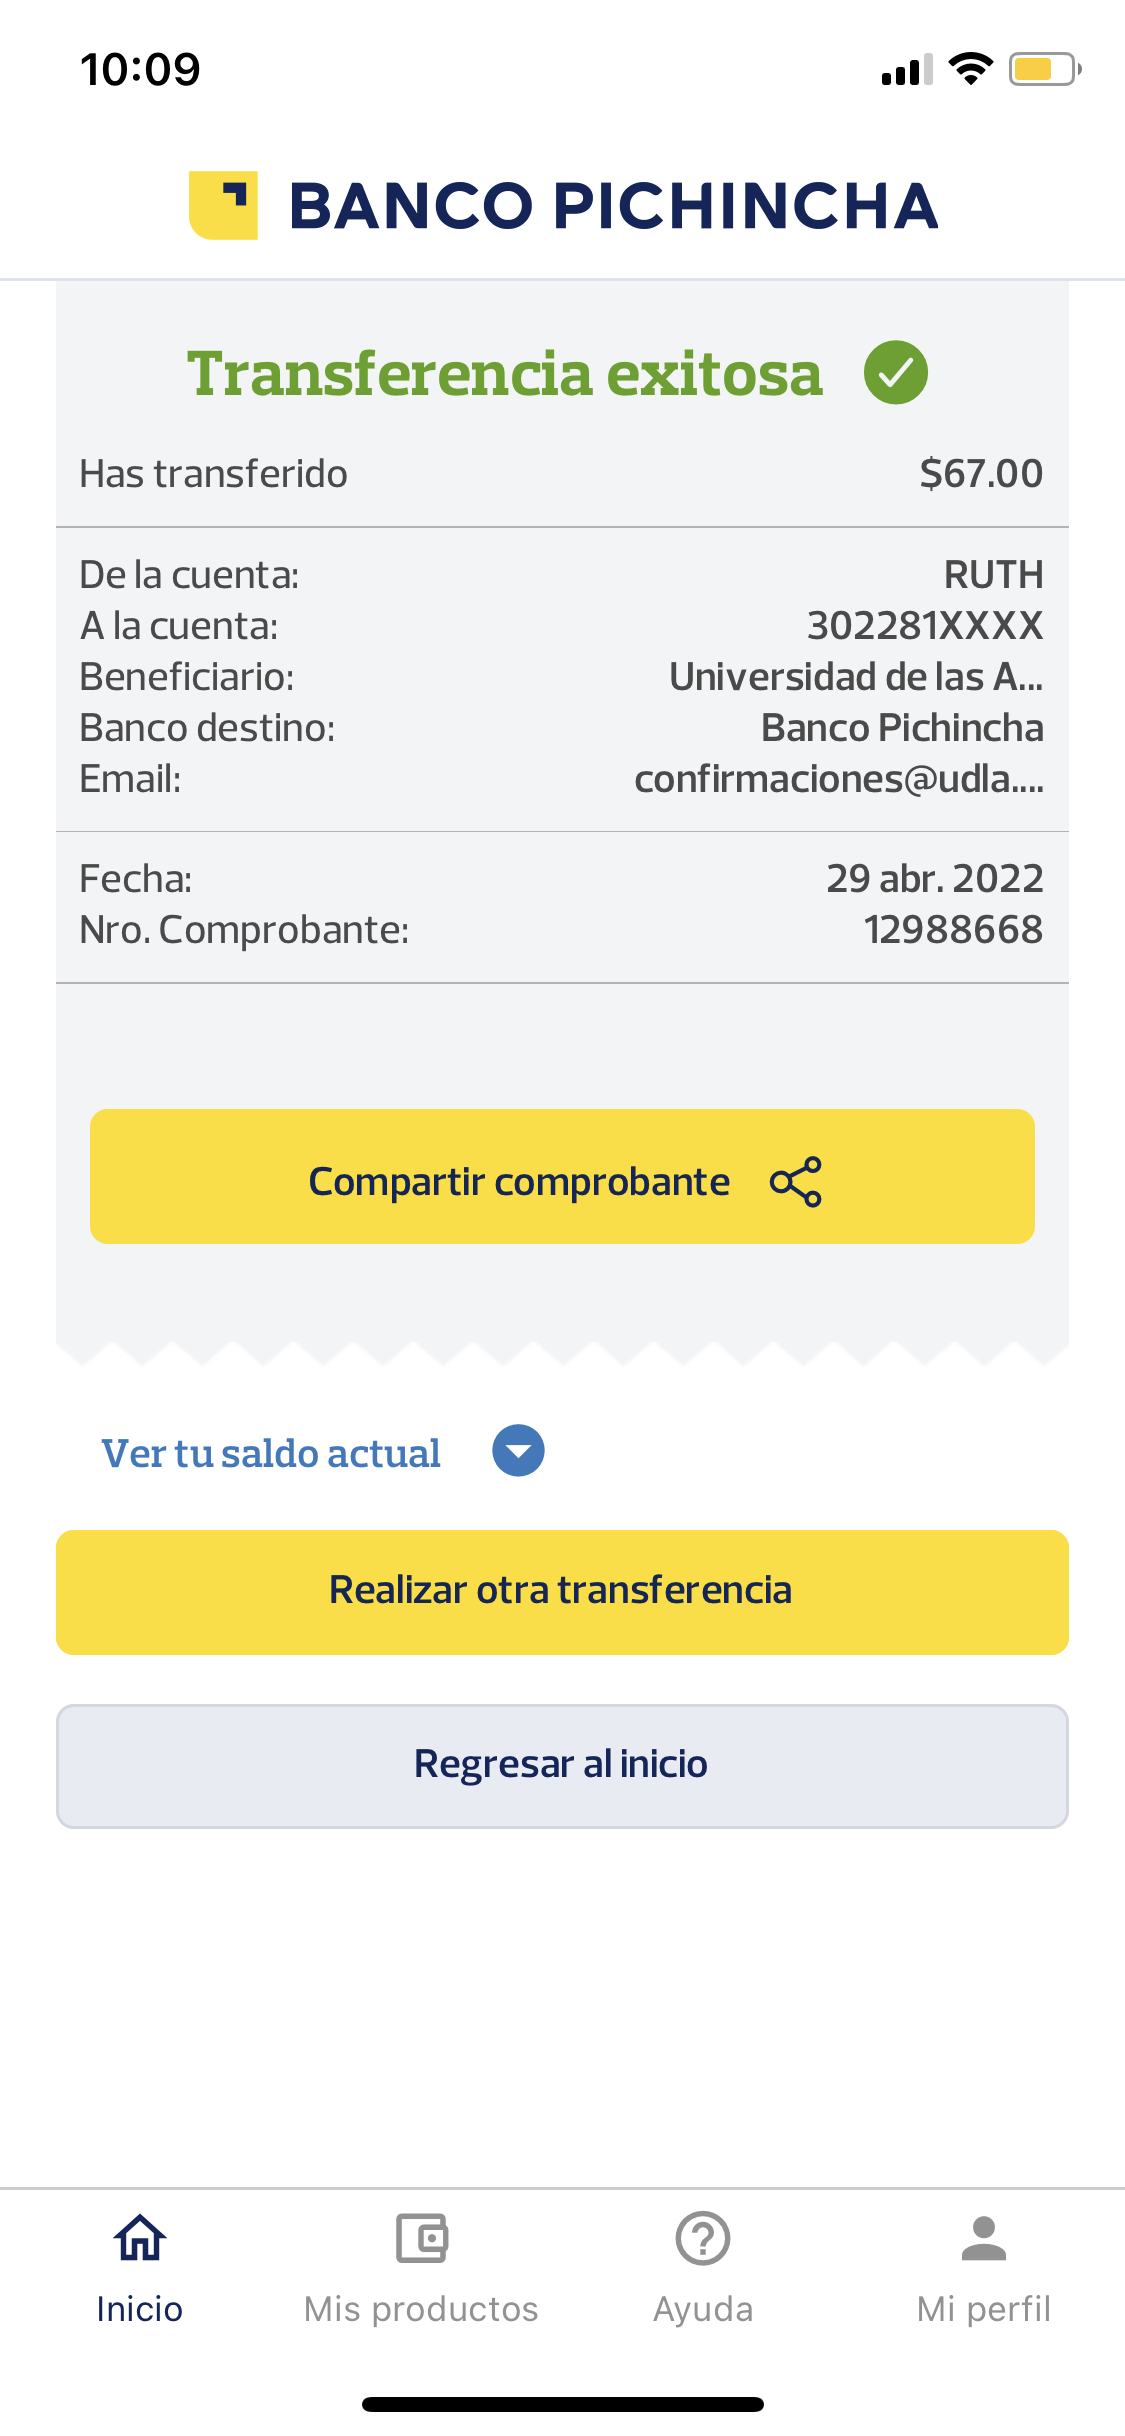Switch to the Mis productos tab
This screenshot has height=2436, width=1125.
click(x=421, y=2309)
